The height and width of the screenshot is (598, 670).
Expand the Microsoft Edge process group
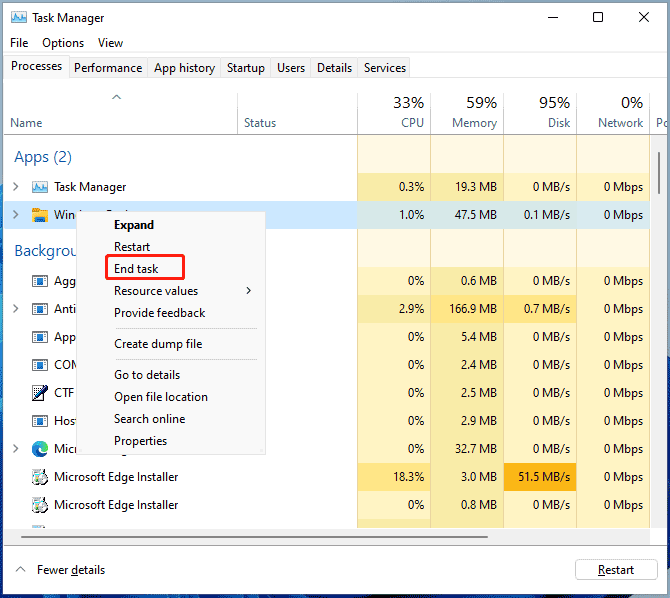(x=16, y=448)
